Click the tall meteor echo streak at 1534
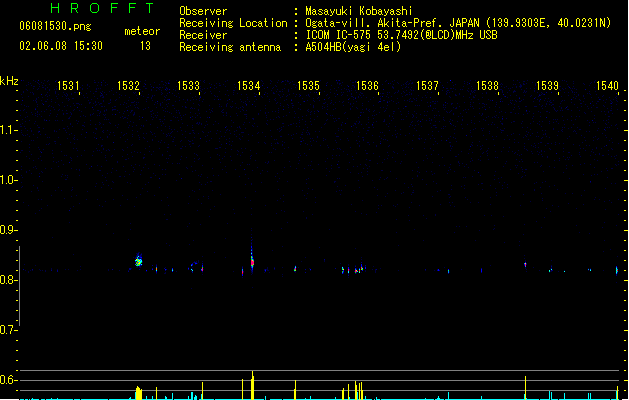 252,257
